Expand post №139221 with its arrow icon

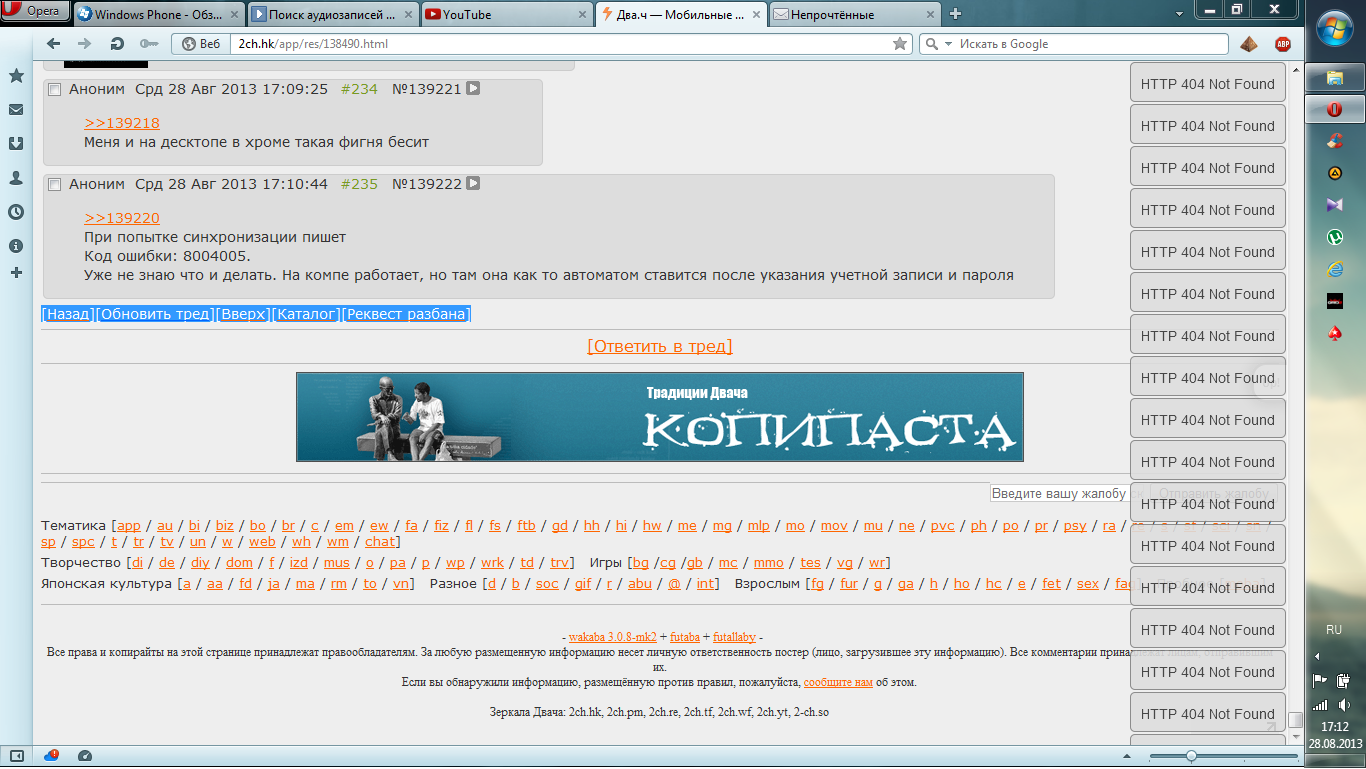[x=473, y=88]
